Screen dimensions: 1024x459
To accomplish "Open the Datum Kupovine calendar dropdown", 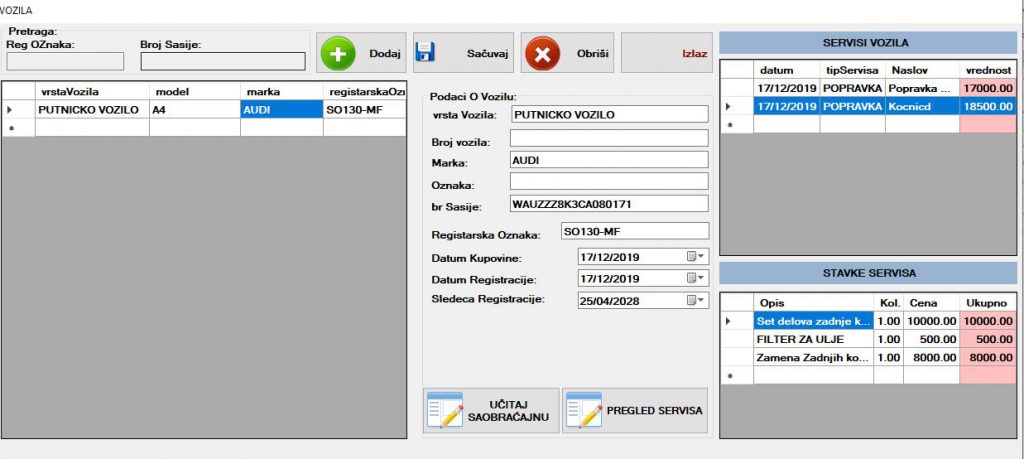I will (x=695, y=257).
